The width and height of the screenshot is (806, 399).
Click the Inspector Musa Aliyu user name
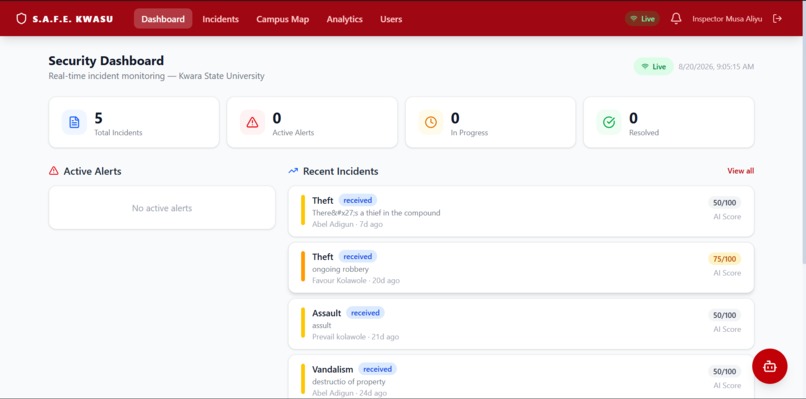click(x=727, y=19)
